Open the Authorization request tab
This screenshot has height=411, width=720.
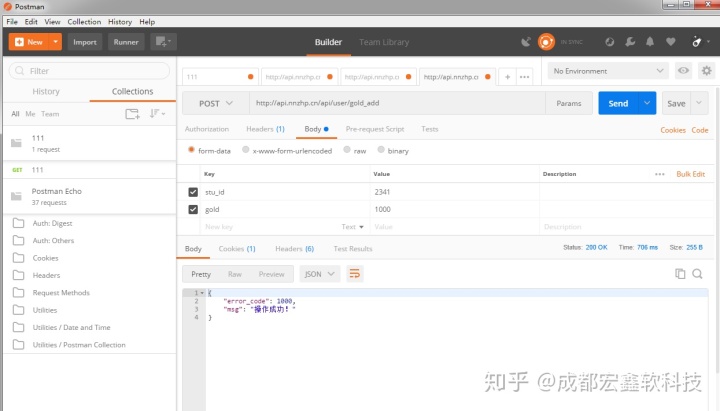(207, 129)
